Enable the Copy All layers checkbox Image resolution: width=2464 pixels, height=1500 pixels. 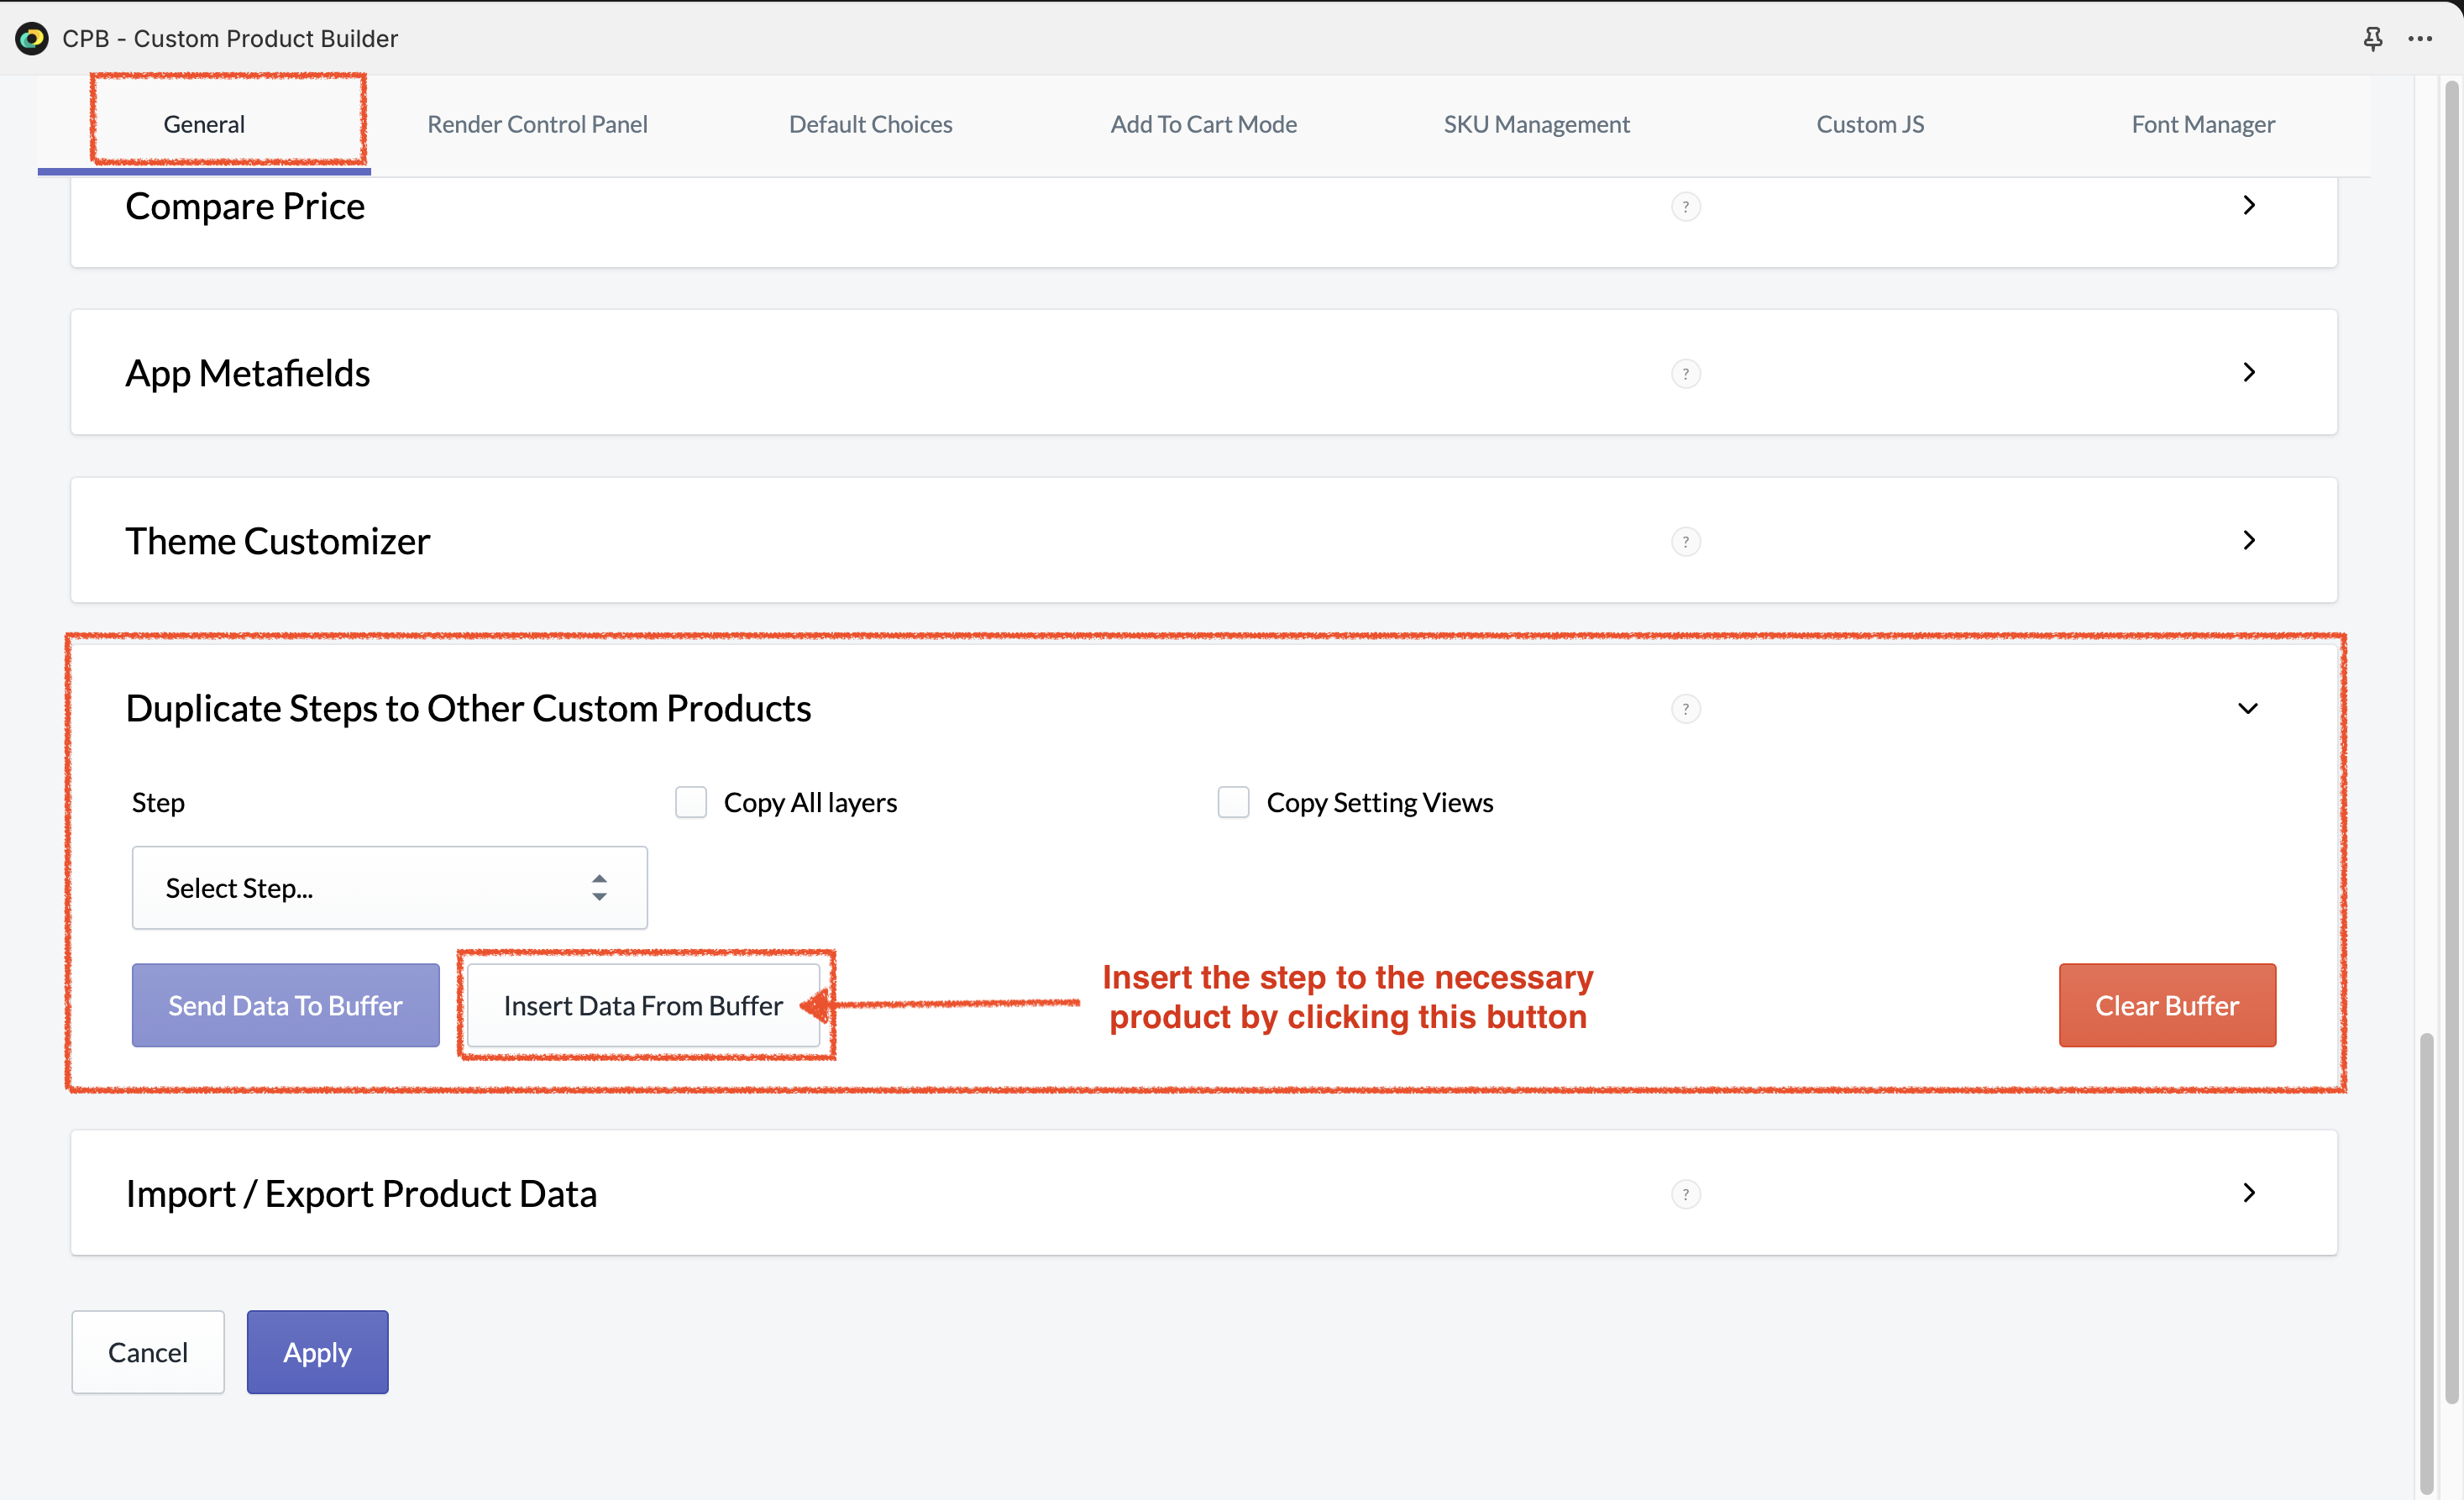click(691, 802)
